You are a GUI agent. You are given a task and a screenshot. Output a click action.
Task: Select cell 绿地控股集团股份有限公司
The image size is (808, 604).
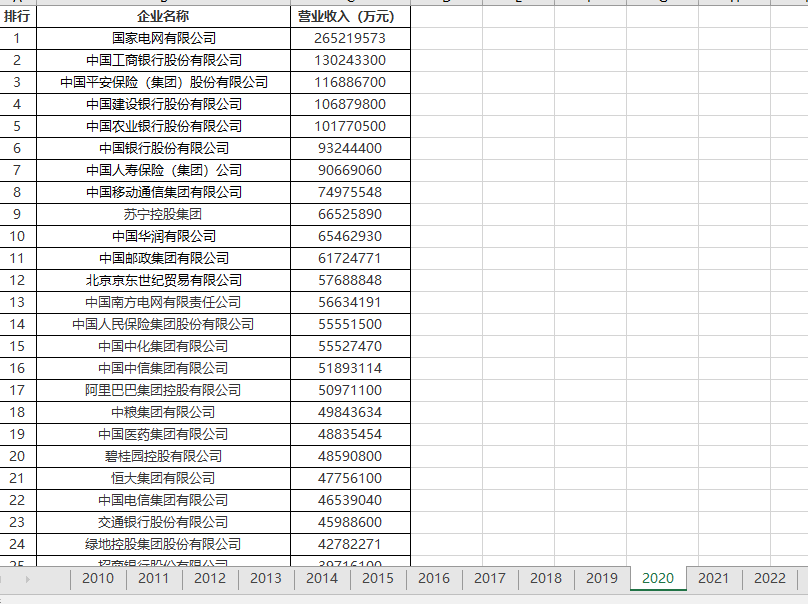(163, 544)
